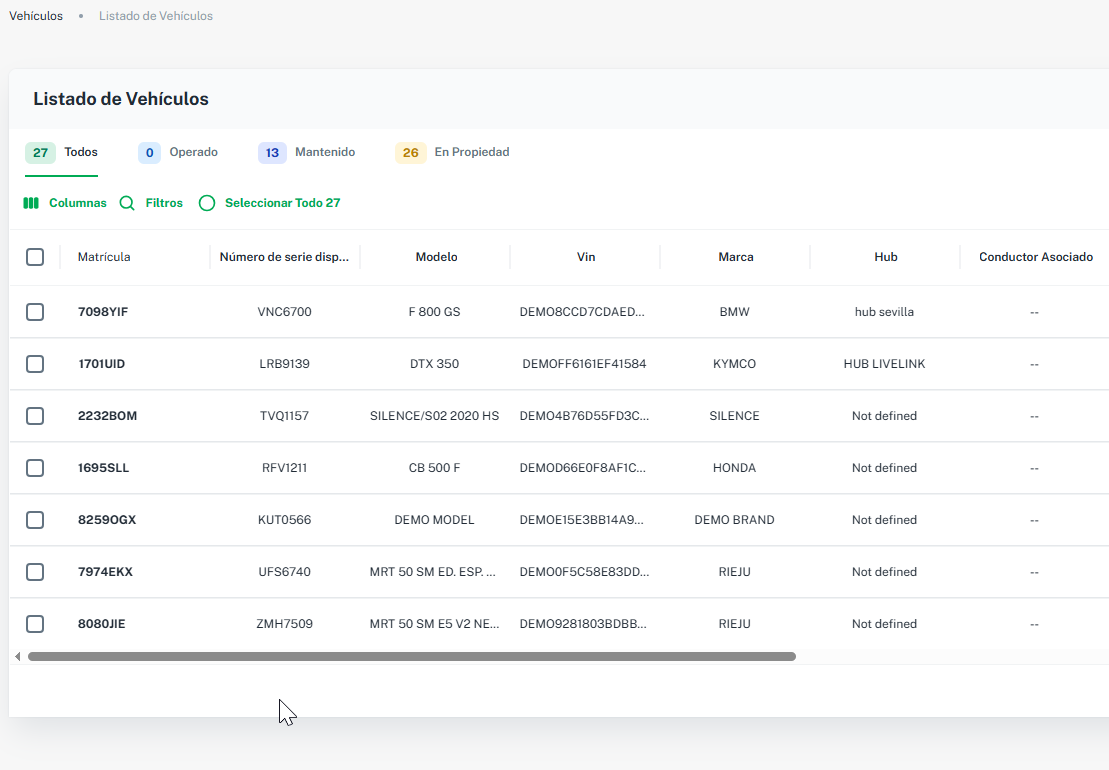
Task: Open vehicle 1701UID details
Action: (x=101, y=364)
